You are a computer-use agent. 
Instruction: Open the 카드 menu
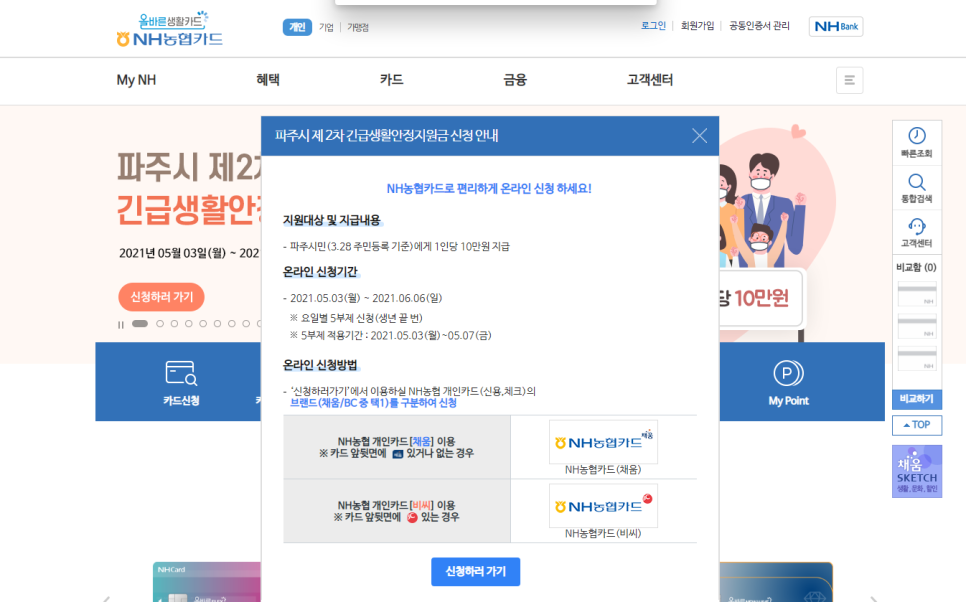point(391,80)
